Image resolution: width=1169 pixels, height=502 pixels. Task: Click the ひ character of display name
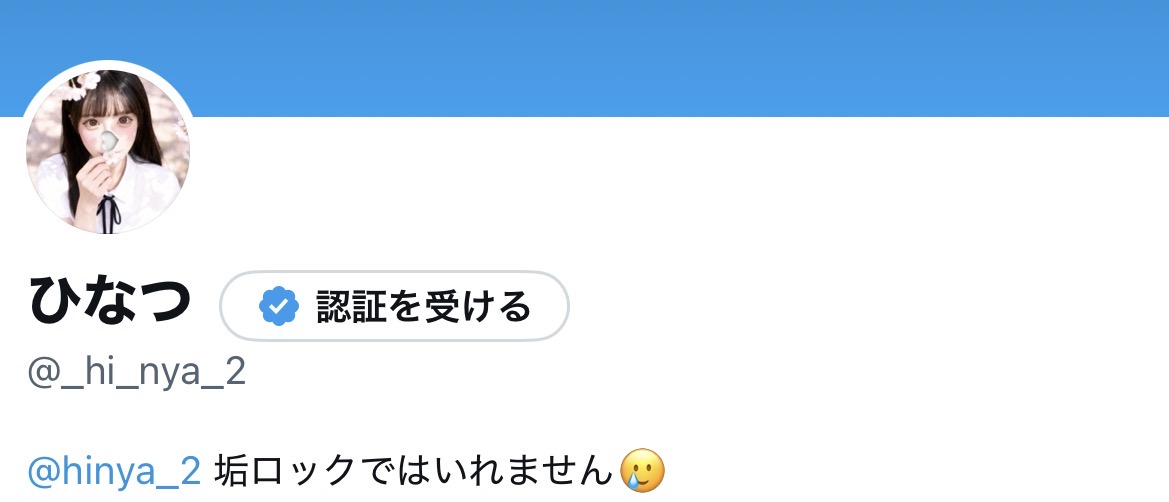click(54, 301)
